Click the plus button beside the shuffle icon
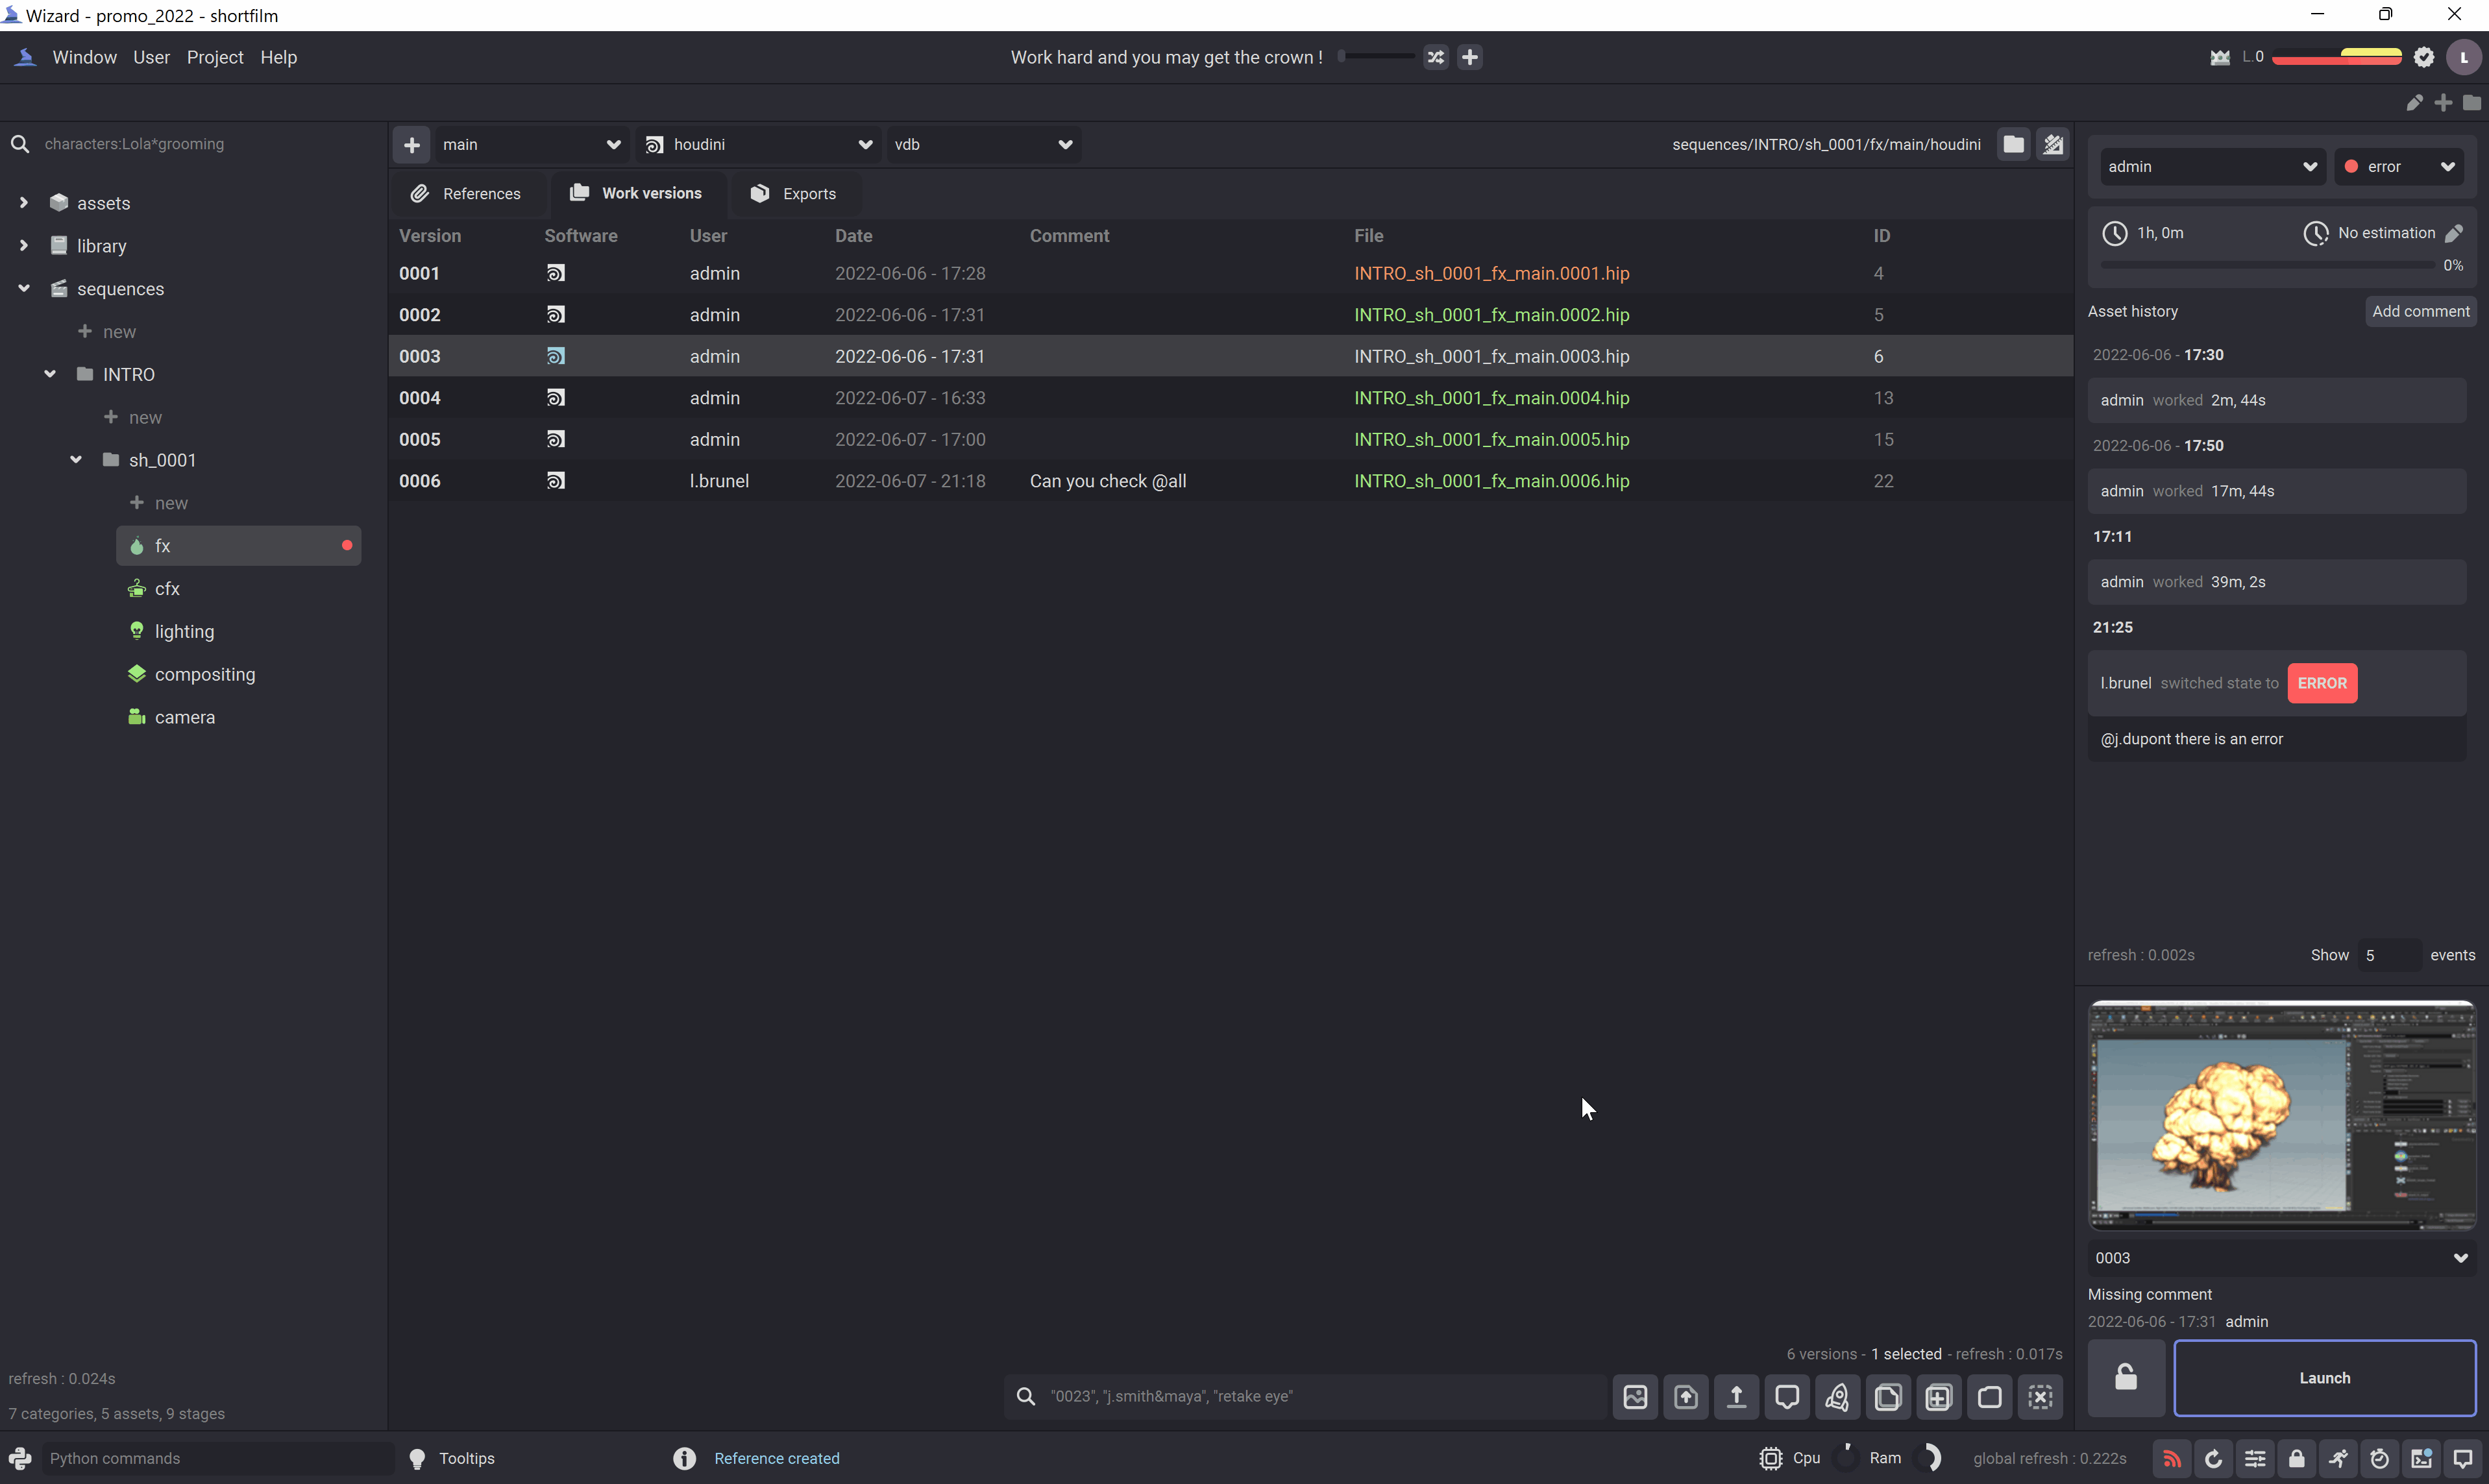Viewport: 2489px width, 1484px height. tap(1470, 57)
